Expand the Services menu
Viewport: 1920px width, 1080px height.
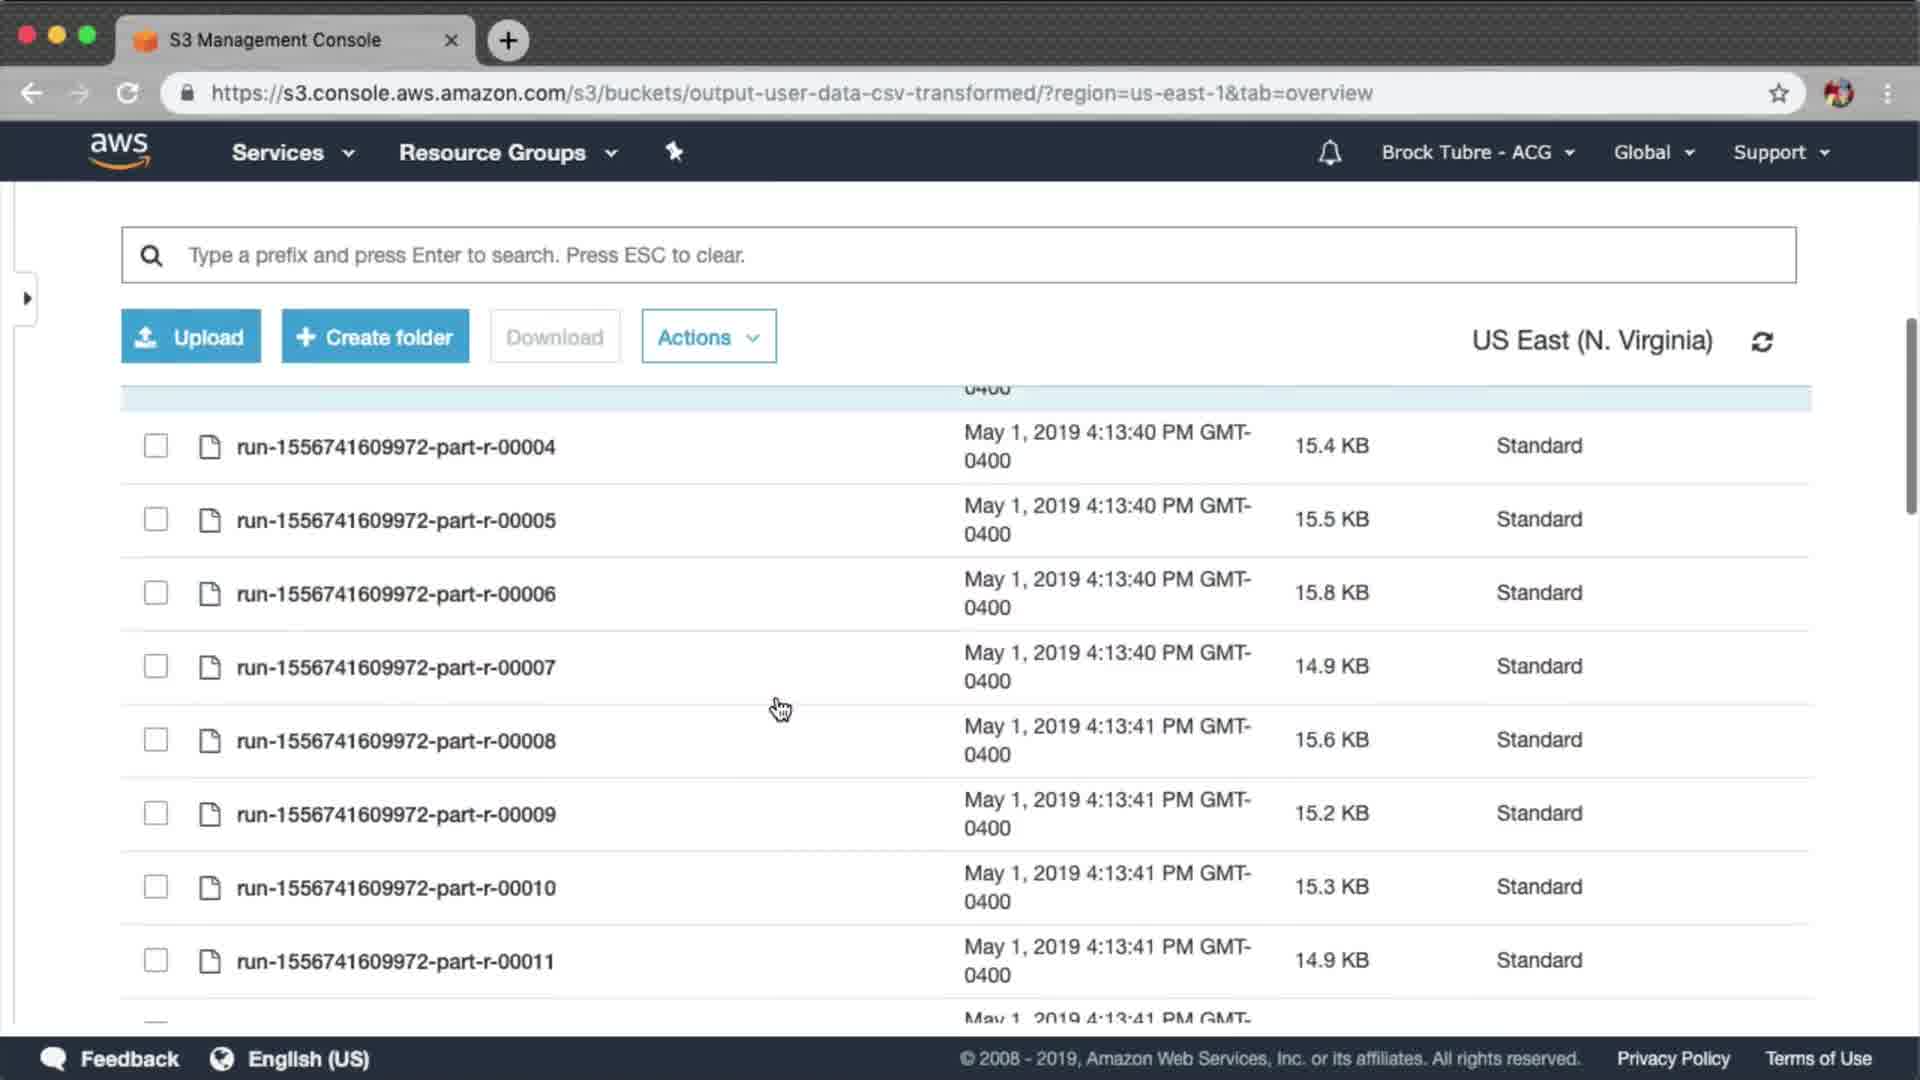(292, 153)
